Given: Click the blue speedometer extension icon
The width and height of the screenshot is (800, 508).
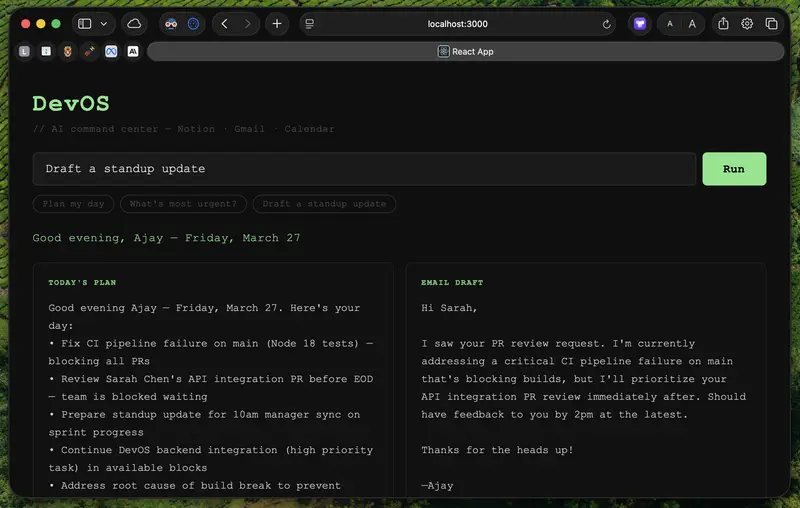Looking at the screenshot, I should tap(193, 24).
